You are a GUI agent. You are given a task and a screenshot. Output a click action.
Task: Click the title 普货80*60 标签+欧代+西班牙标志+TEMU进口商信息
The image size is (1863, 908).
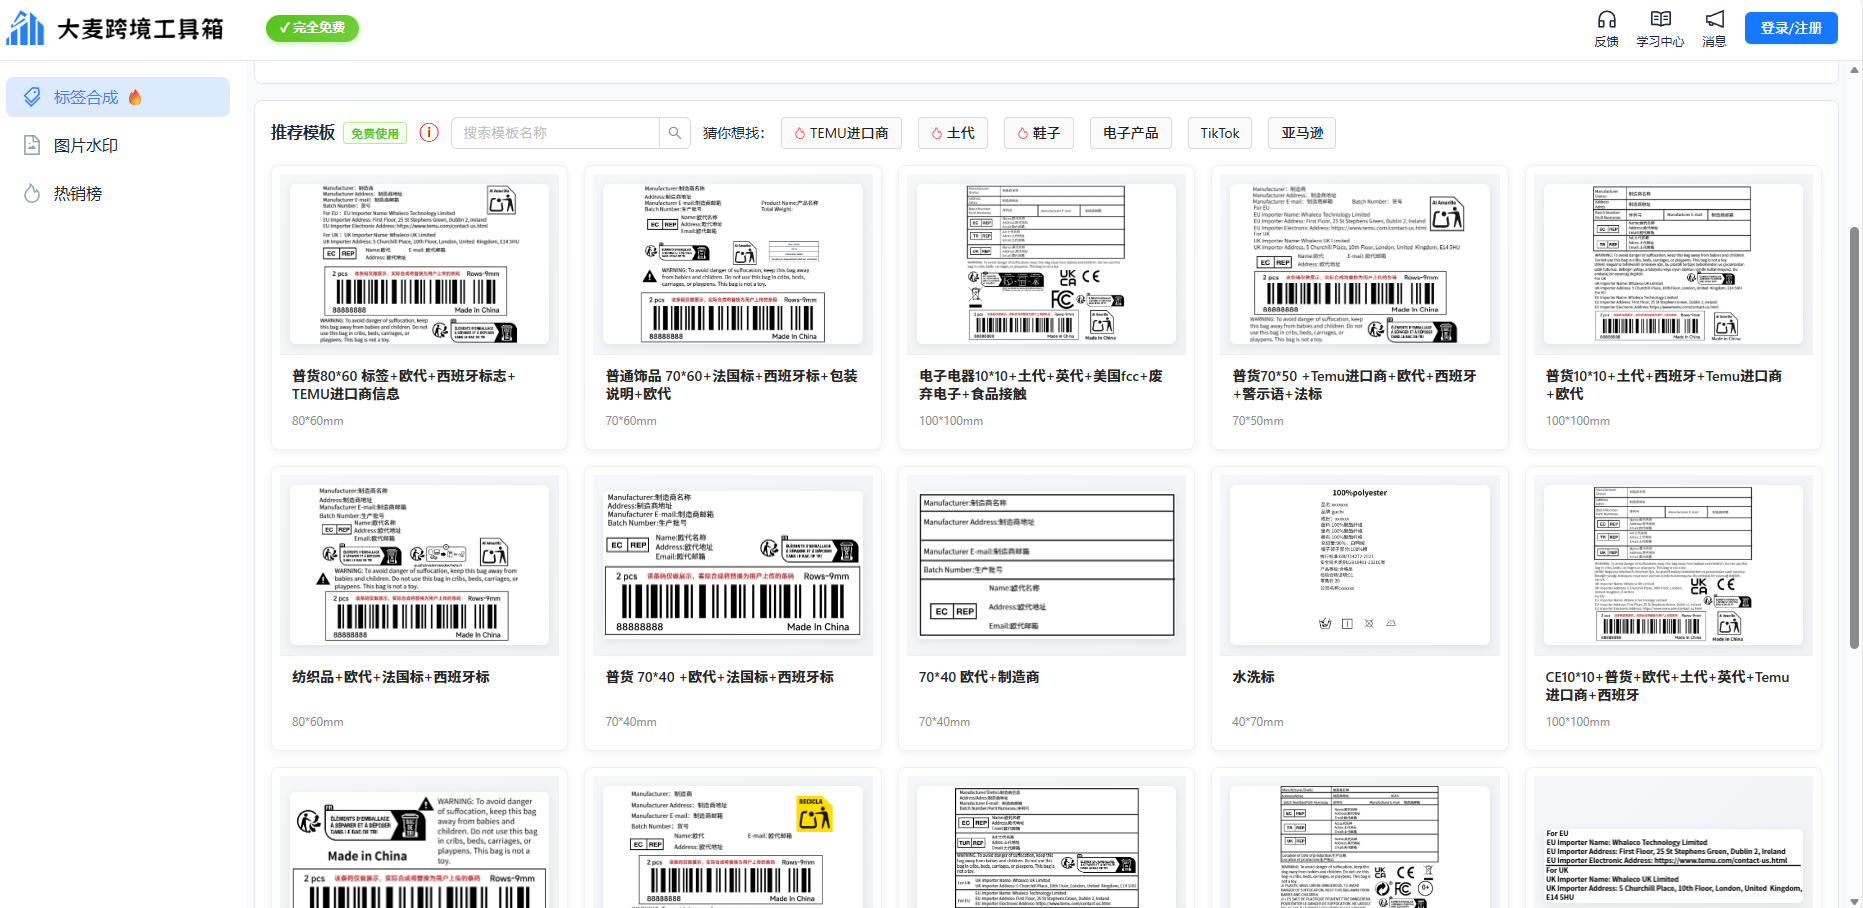pos(404,385)
